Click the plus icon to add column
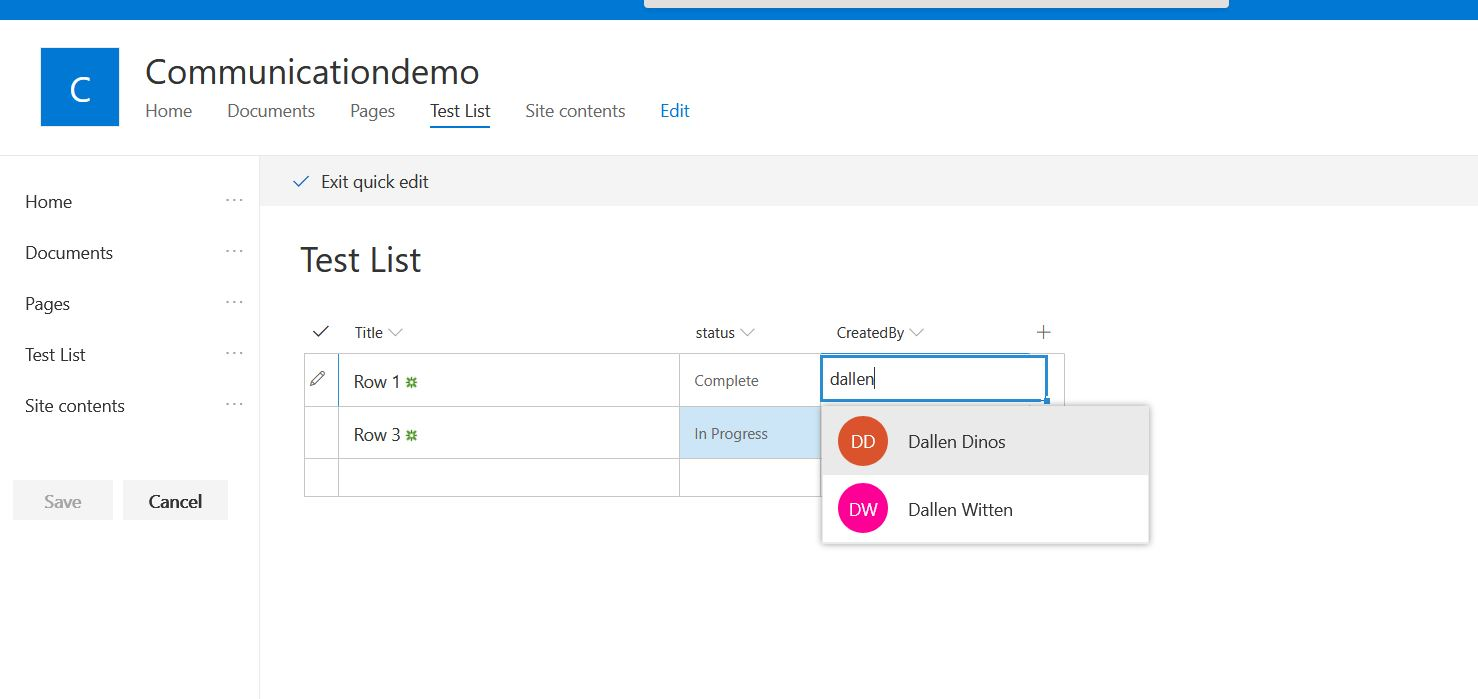The height and width of the screenshot is (699, 1478). point(1043,332)
